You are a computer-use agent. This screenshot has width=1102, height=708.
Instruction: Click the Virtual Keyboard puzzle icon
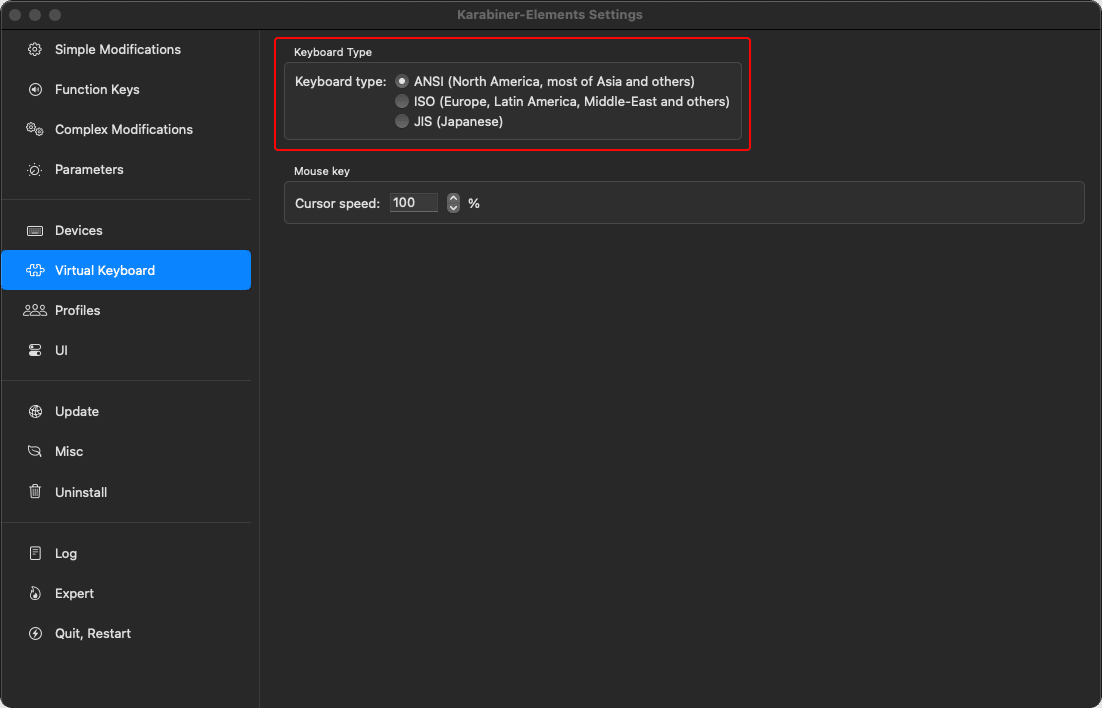34,270
